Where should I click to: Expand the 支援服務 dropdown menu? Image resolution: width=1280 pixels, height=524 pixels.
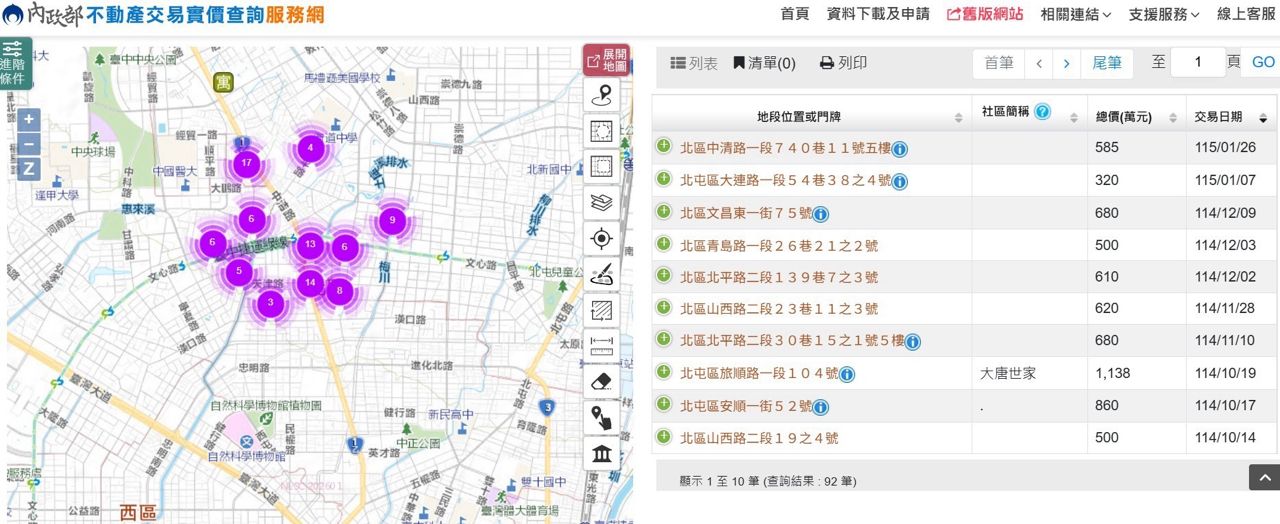(1164, 14)
